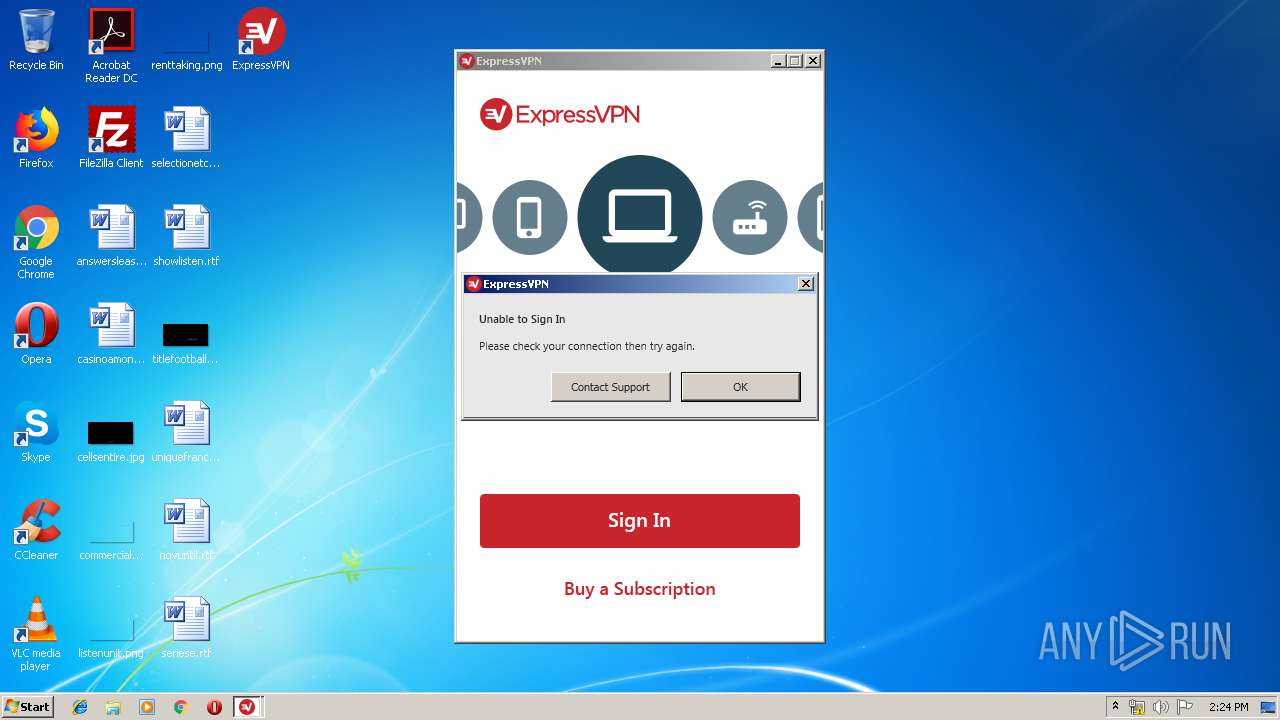Screen dimensions: 1280x720
Task: Open the Windows Start menu
Action: [x=28, y=707]
